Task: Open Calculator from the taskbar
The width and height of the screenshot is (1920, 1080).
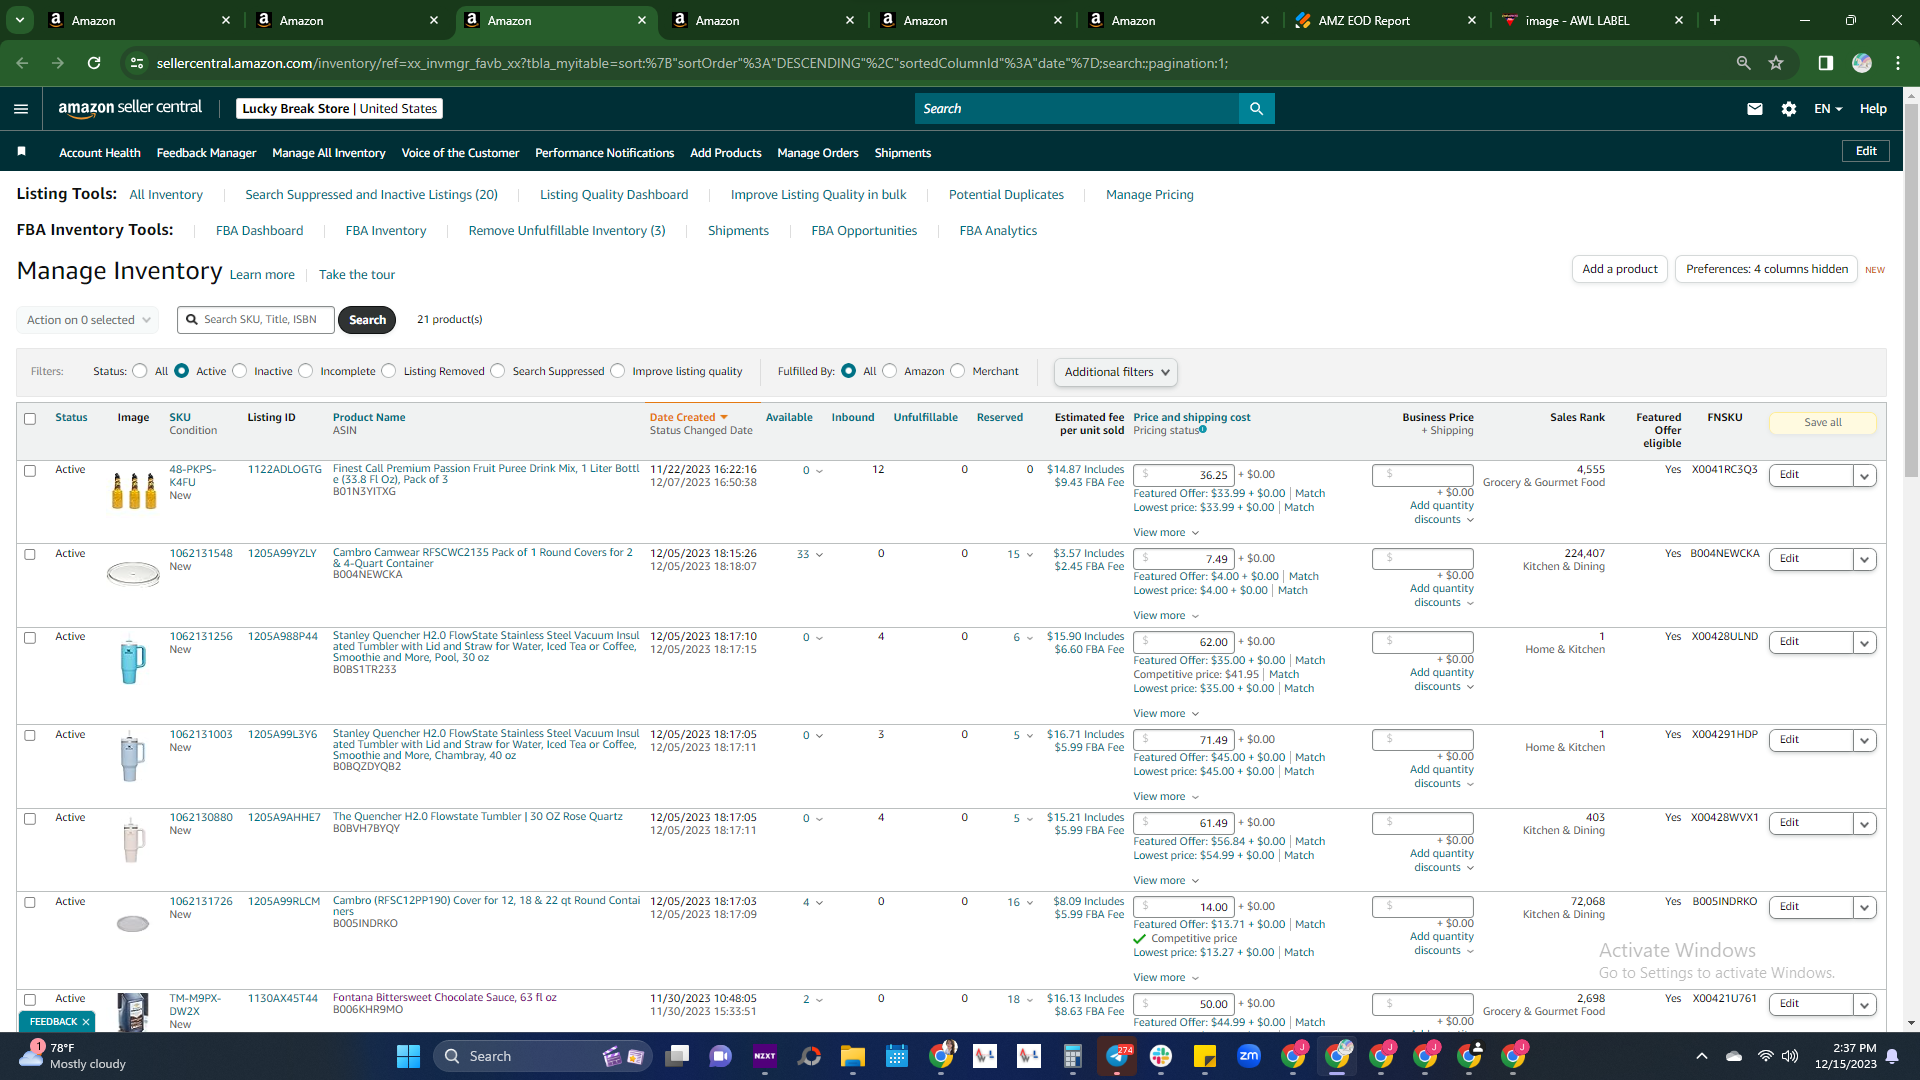Action: coord(1073,1056)
